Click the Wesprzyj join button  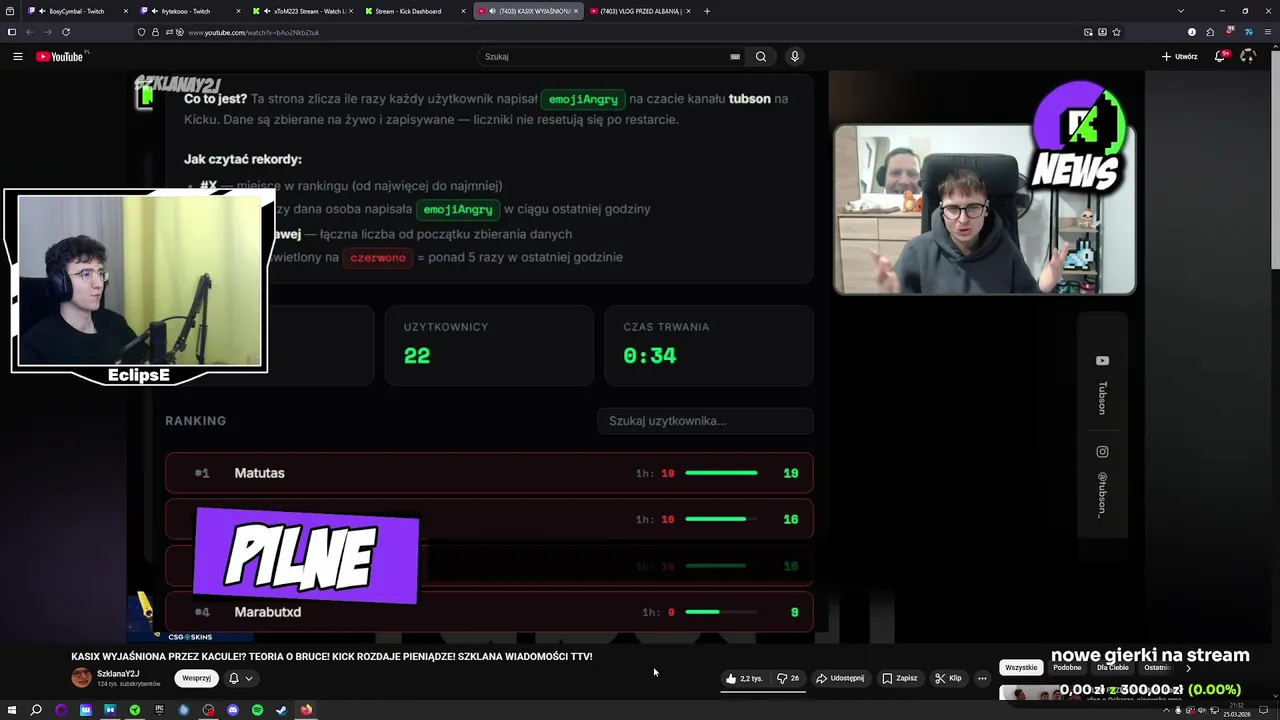197,678
